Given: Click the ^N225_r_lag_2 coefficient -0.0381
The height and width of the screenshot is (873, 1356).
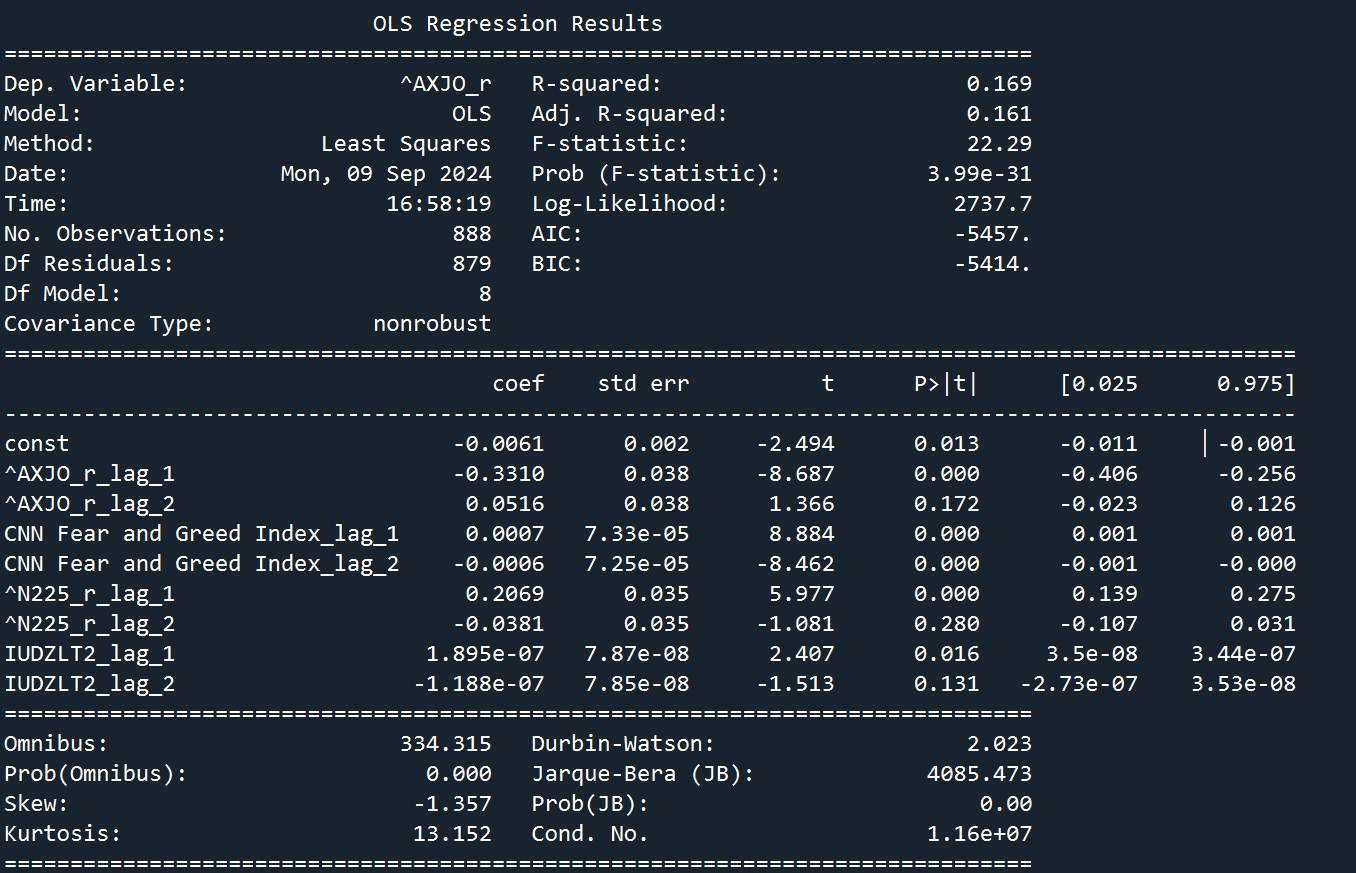Looking at the screenshot, I should [x=498, y=624].
